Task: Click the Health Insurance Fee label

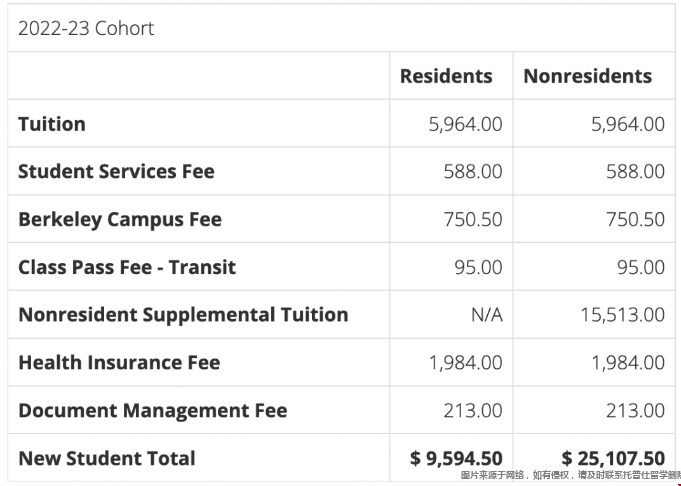Action: click(119, 362)
